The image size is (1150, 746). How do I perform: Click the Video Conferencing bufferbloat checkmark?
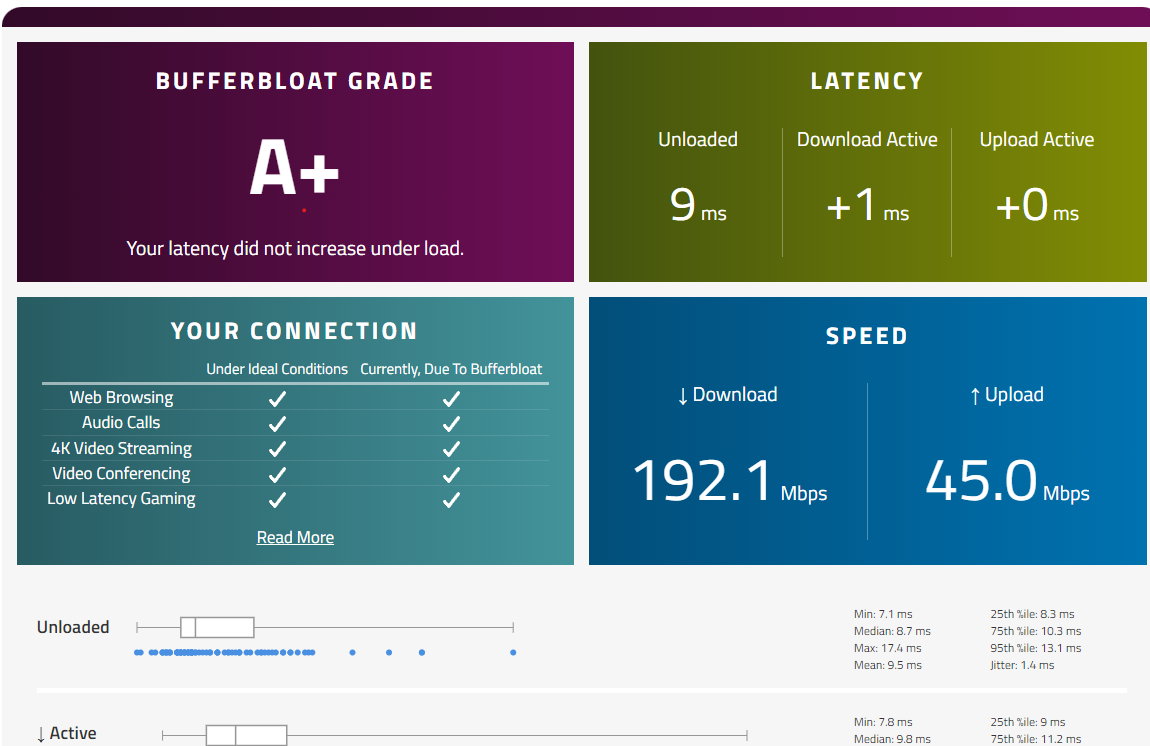click(451, 475)
